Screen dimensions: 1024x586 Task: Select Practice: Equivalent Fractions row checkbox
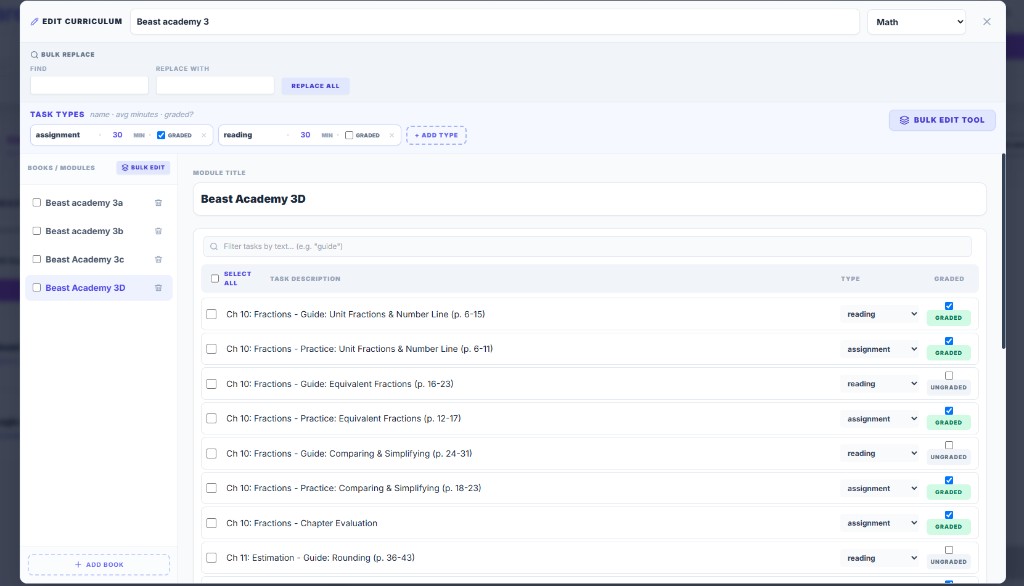(212, 419)
